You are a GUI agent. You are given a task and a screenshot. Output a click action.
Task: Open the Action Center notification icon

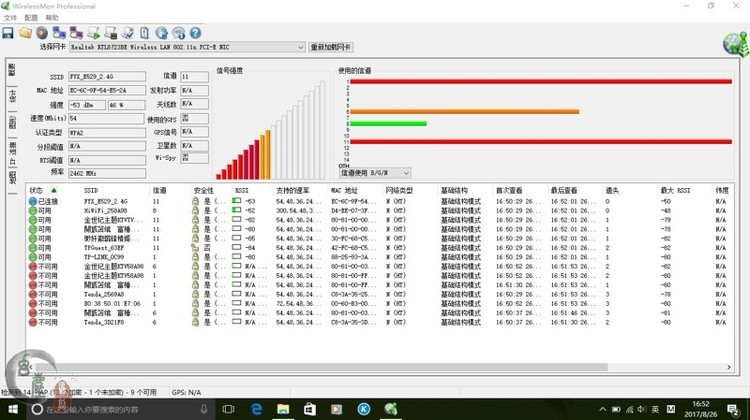[x=733, y=409]
